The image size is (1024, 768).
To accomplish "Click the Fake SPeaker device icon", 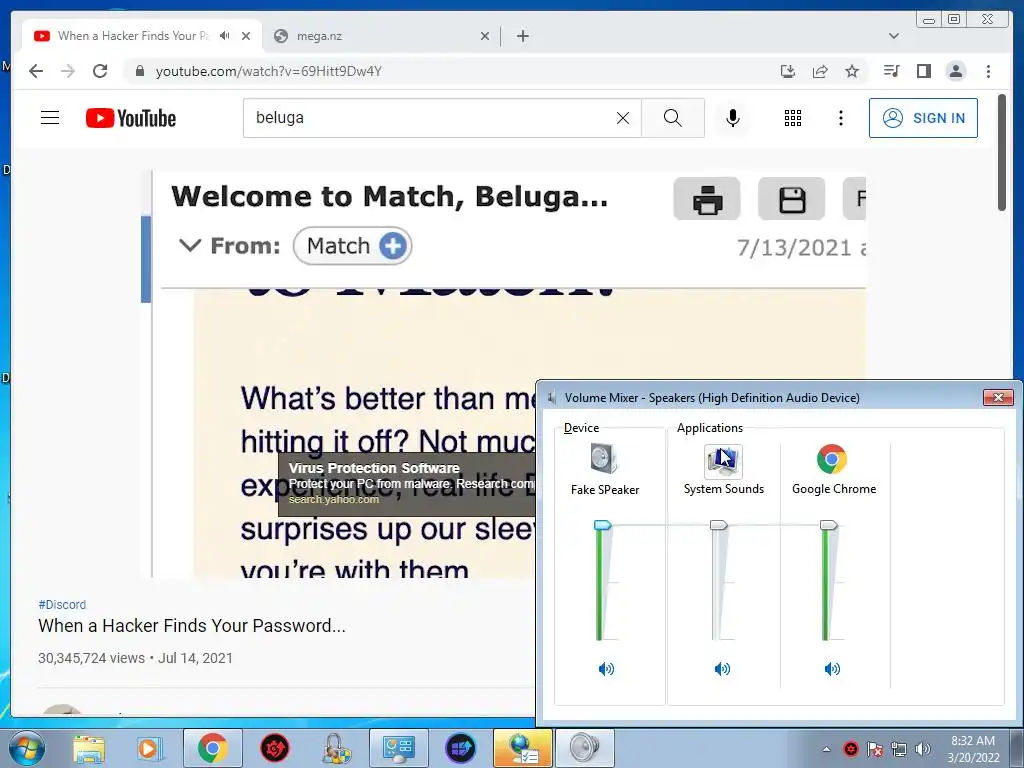I will tap(604, 458).
